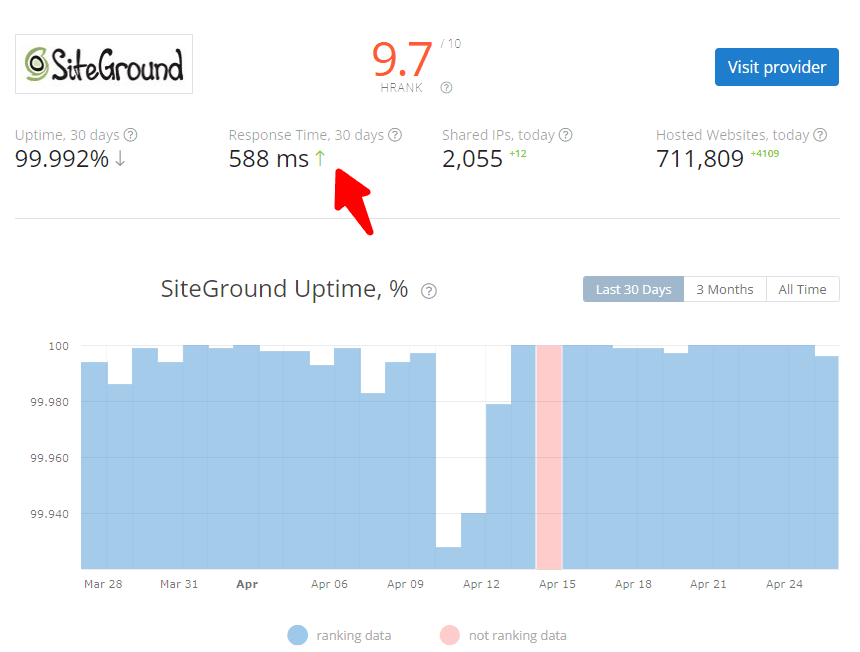Click the 99.992% uptime value
Image resolution: width=860 pixels, height=652 pixels.
tap(62, 159)
